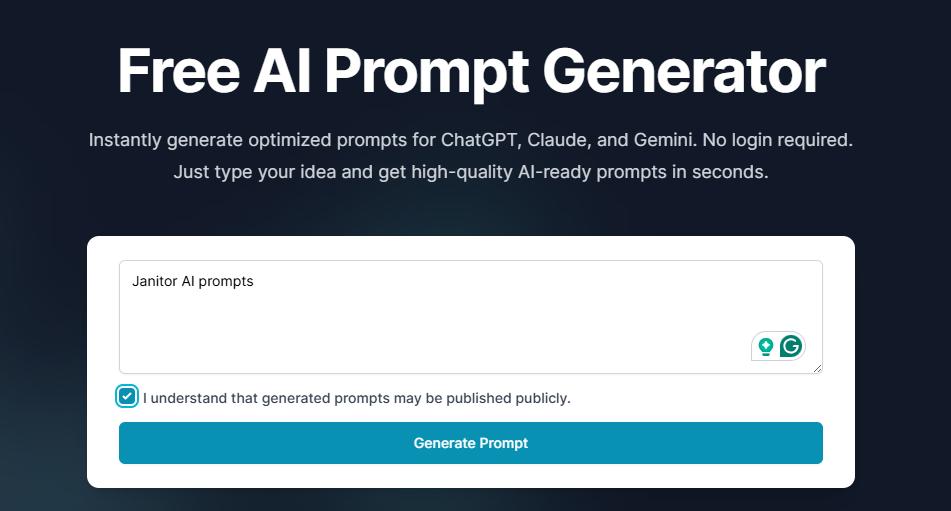Screen dimensions: 951x511
Task: Uncheck the public publishing consent checkbox
Action: coord(127,397)
